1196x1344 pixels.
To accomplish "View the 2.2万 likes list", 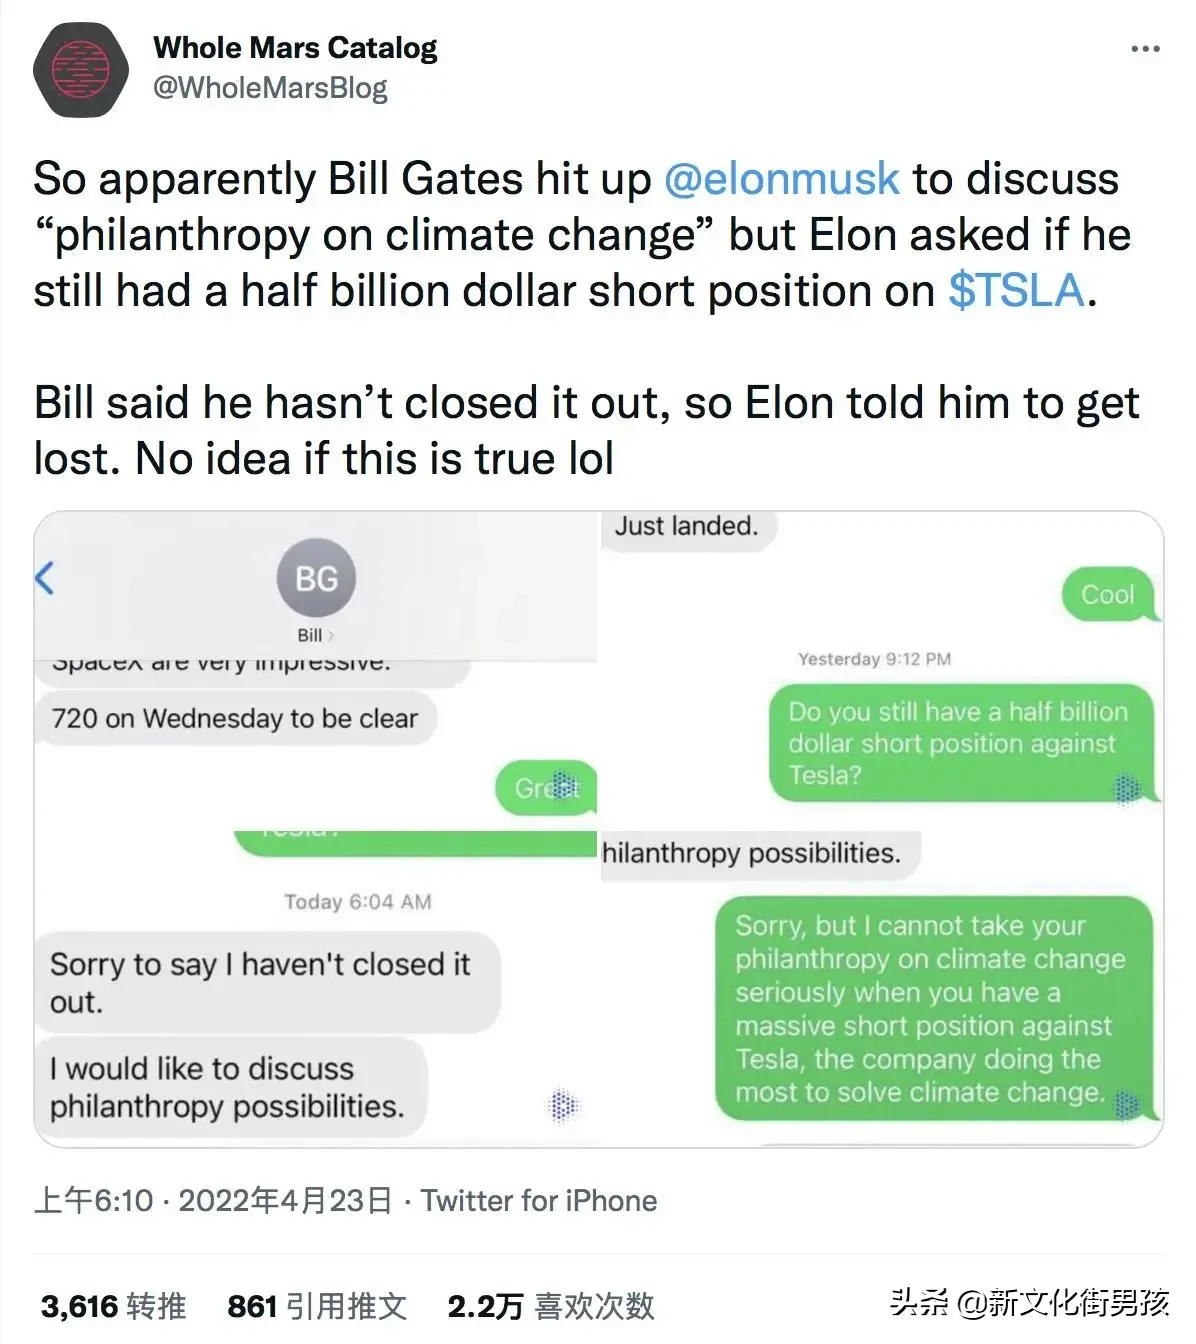I will tap(551, 1306).
